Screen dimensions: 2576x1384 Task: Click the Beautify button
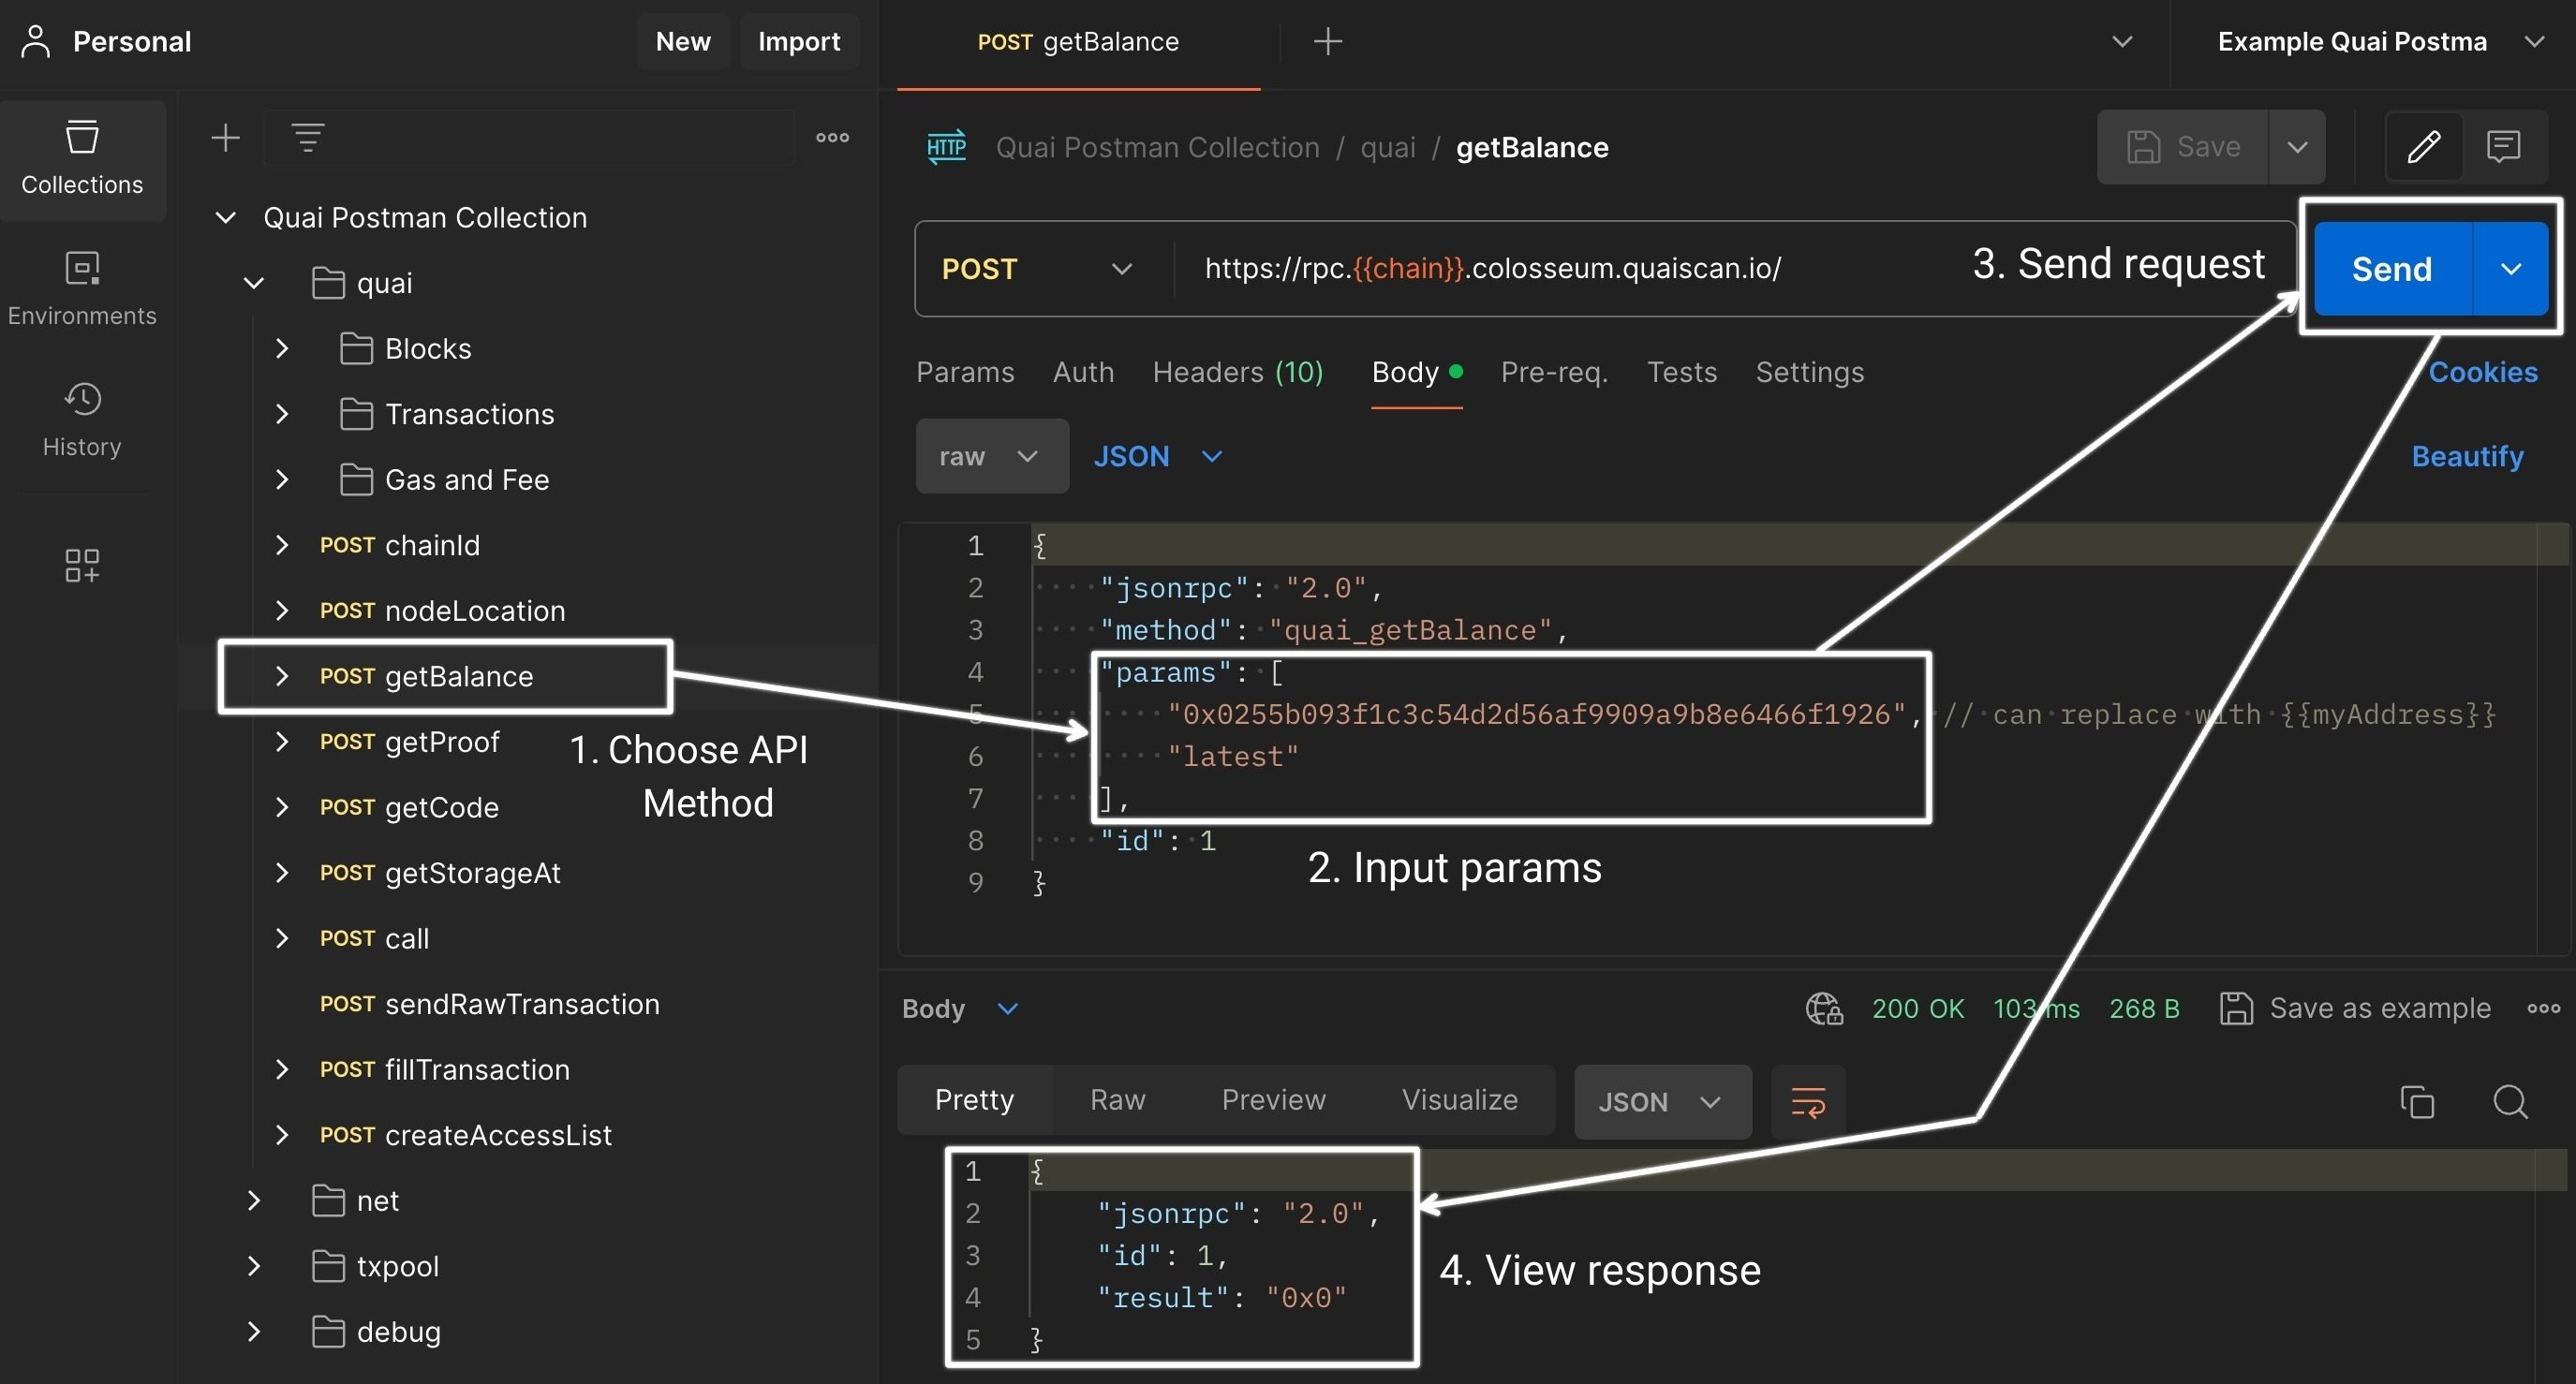(x=2474, y=455)
